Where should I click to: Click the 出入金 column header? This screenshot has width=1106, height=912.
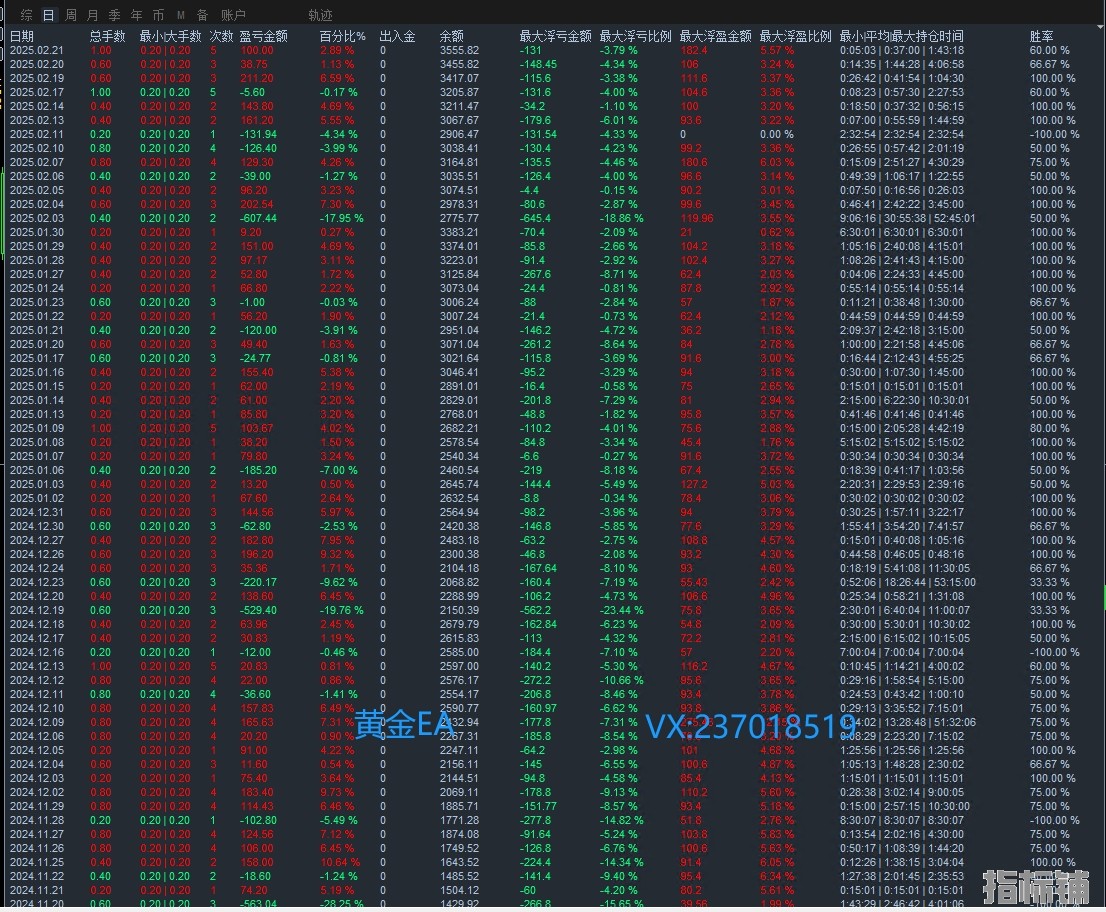coord(397,36)
